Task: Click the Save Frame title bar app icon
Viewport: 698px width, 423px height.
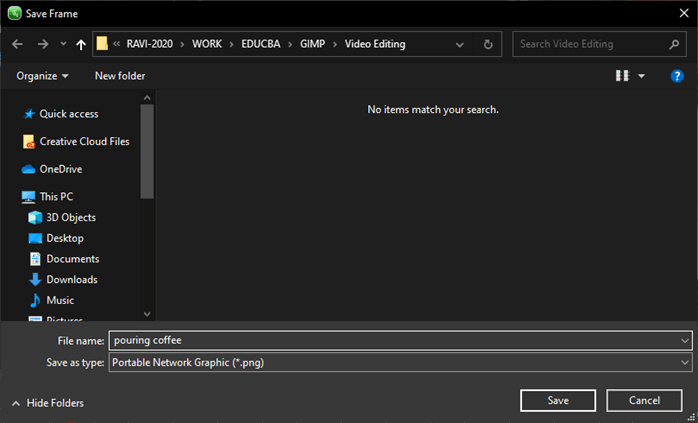Action: tap(14, 13)
